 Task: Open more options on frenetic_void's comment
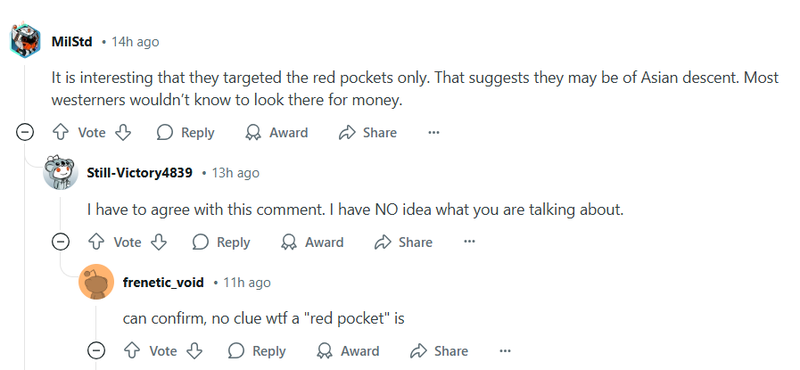point(505,351)
